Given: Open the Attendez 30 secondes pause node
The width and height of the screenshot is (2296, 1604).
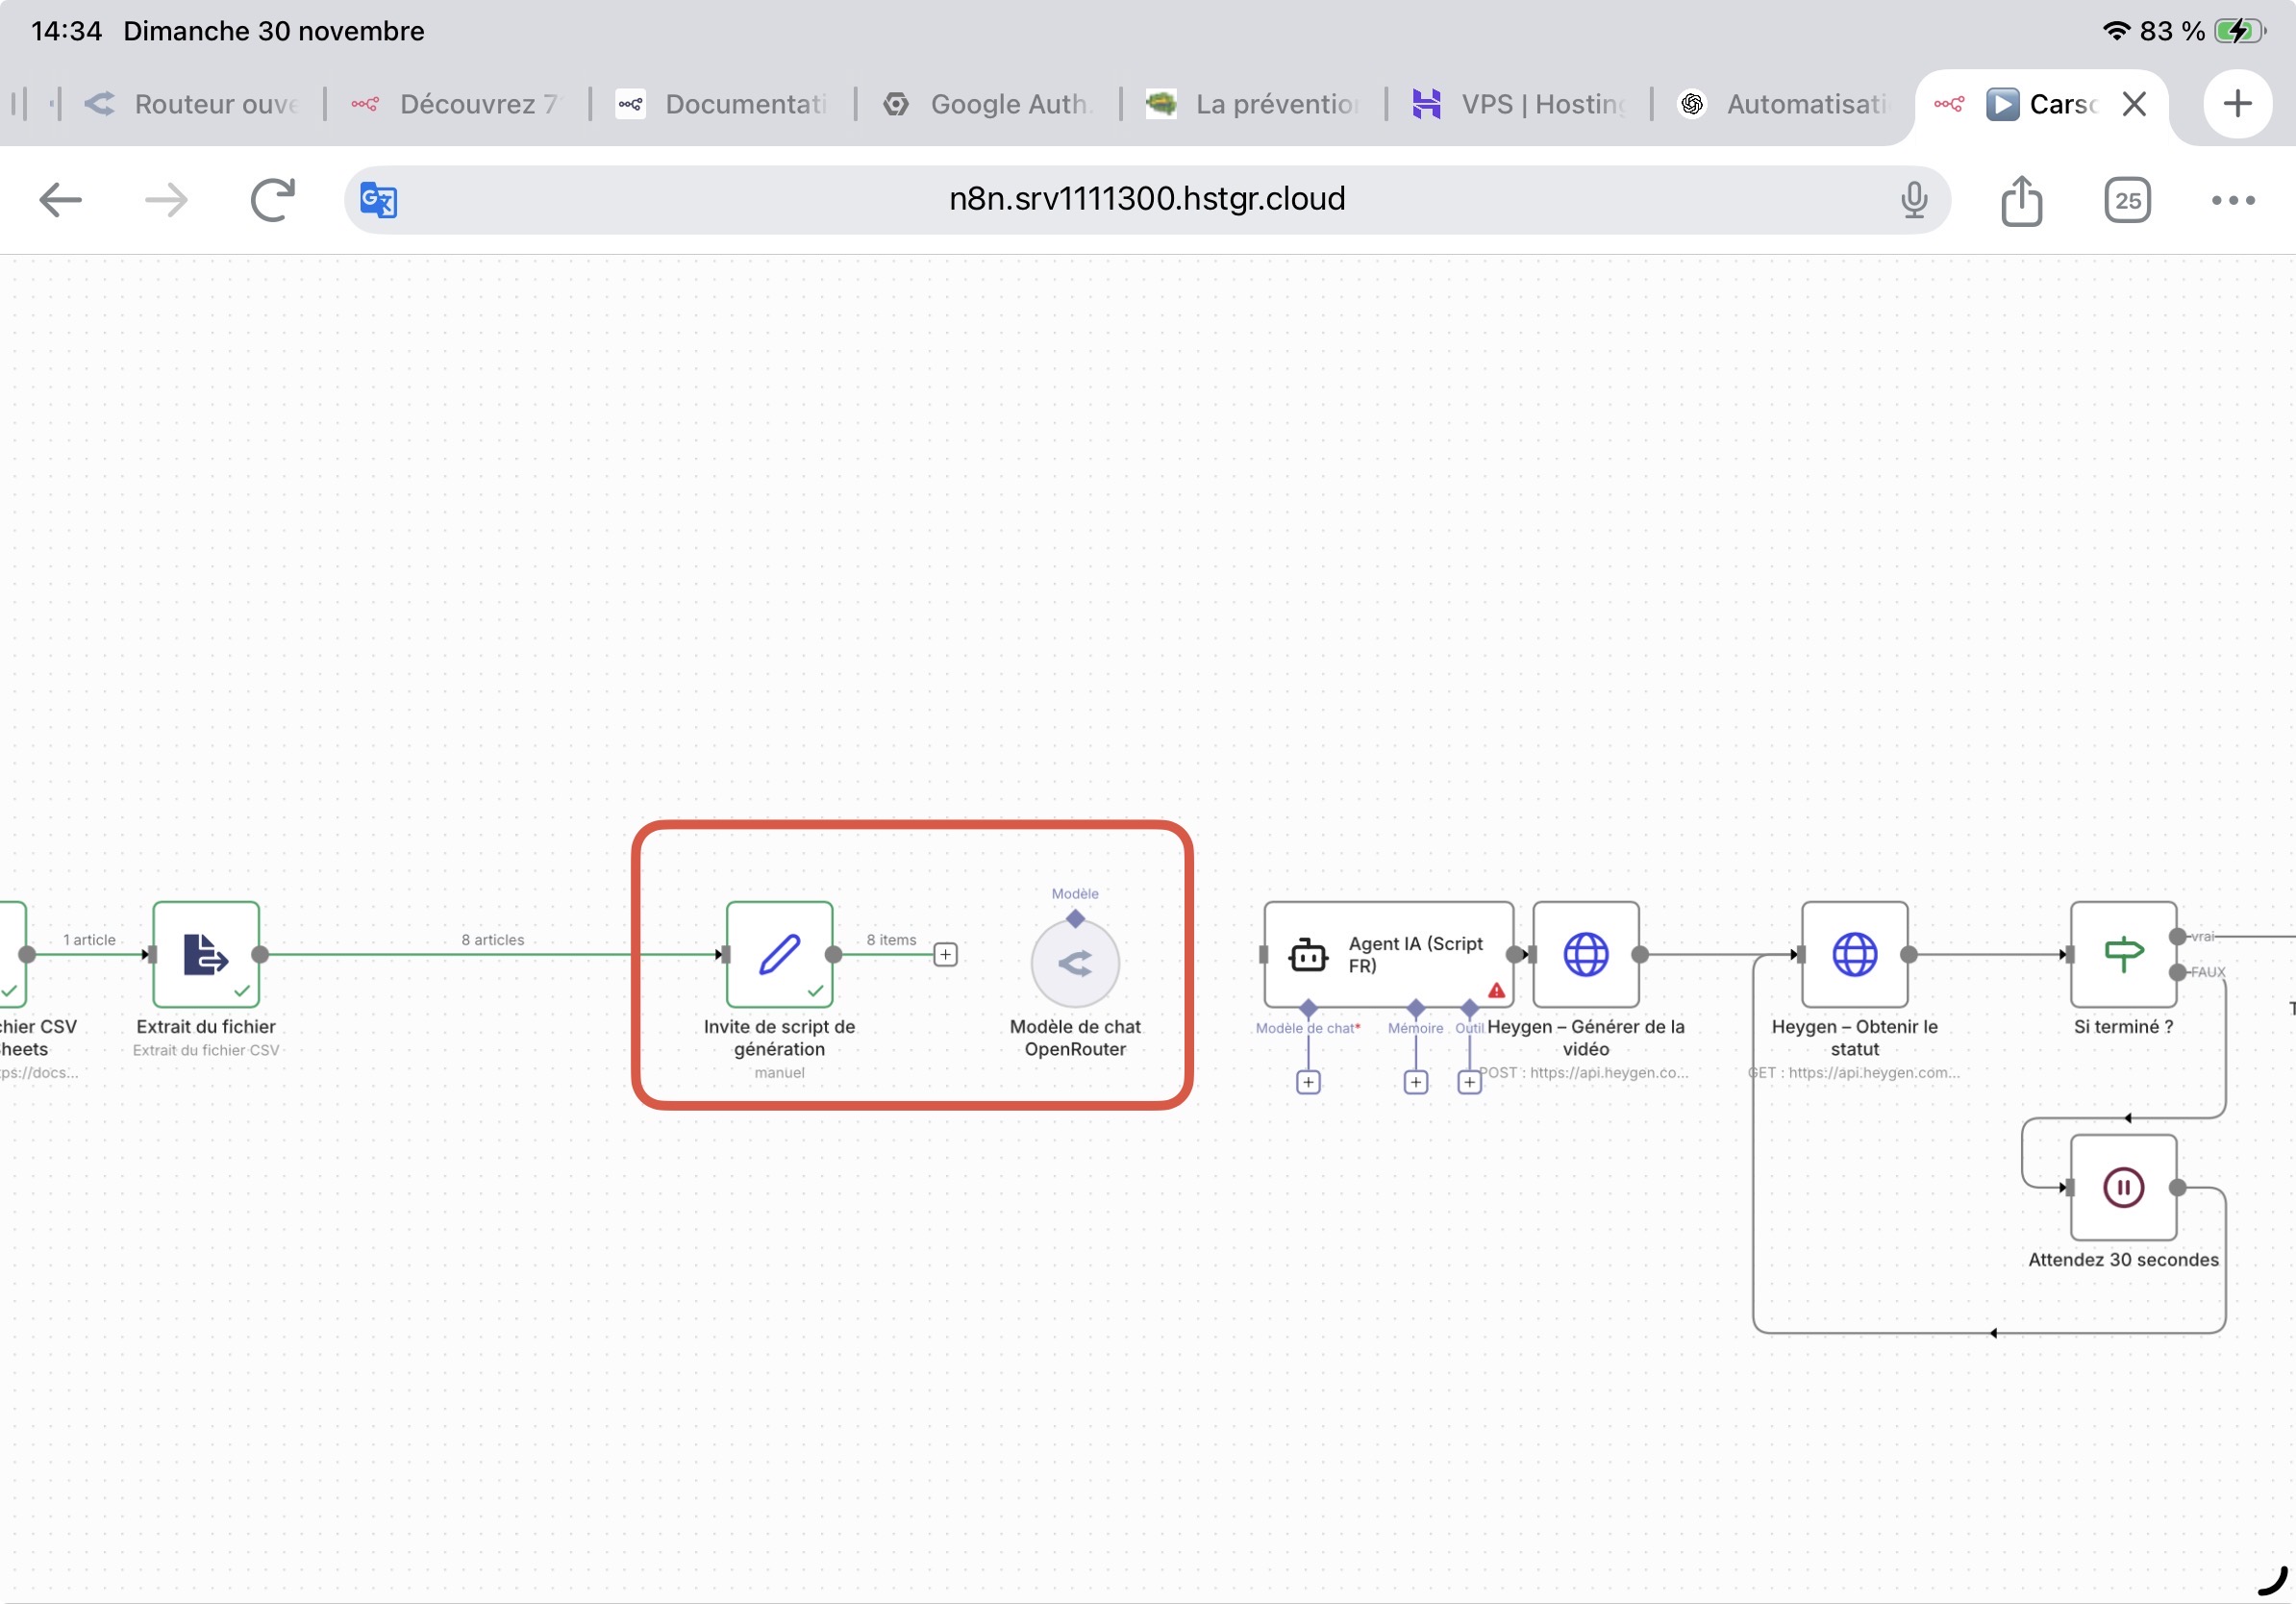Looking at the screenshot, I should [2122, 1187].
